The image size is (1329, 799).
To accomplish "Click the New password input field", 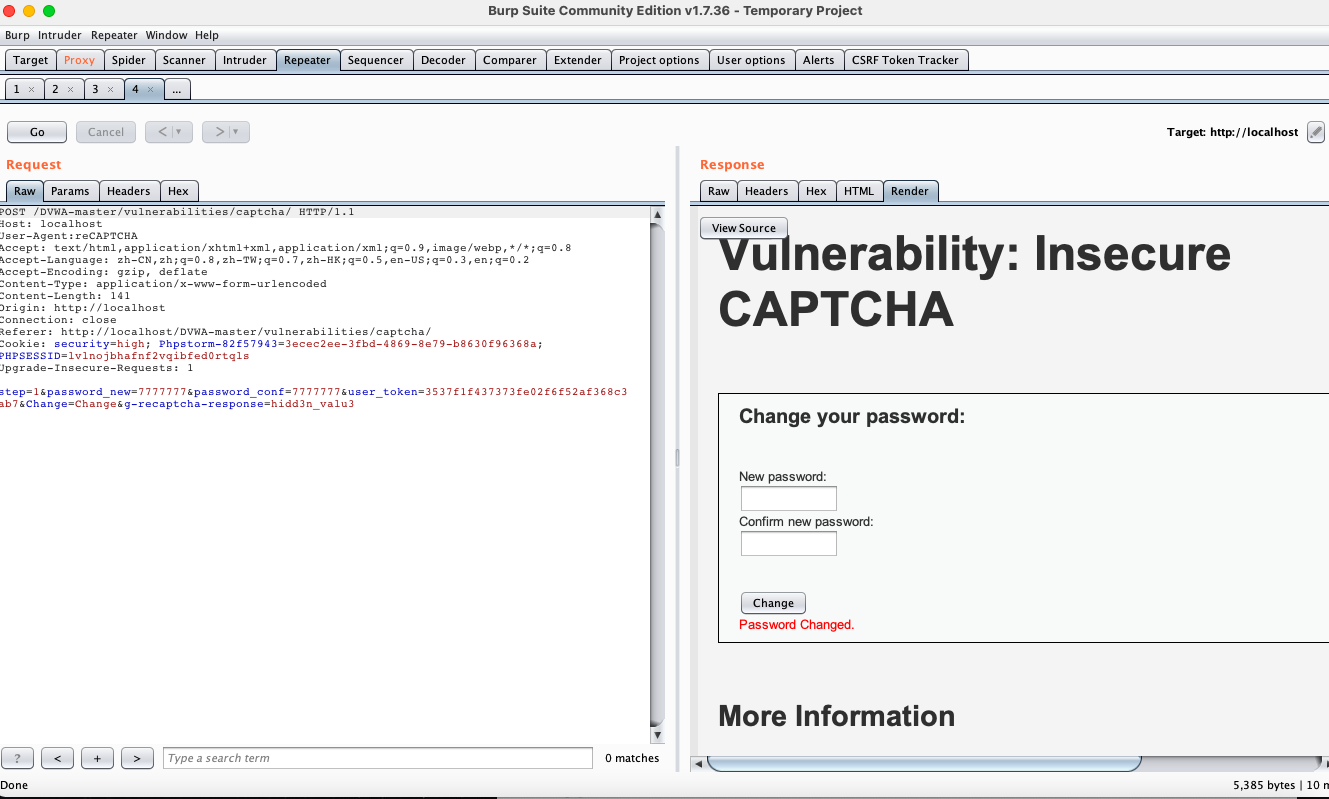I will (788, 498).
